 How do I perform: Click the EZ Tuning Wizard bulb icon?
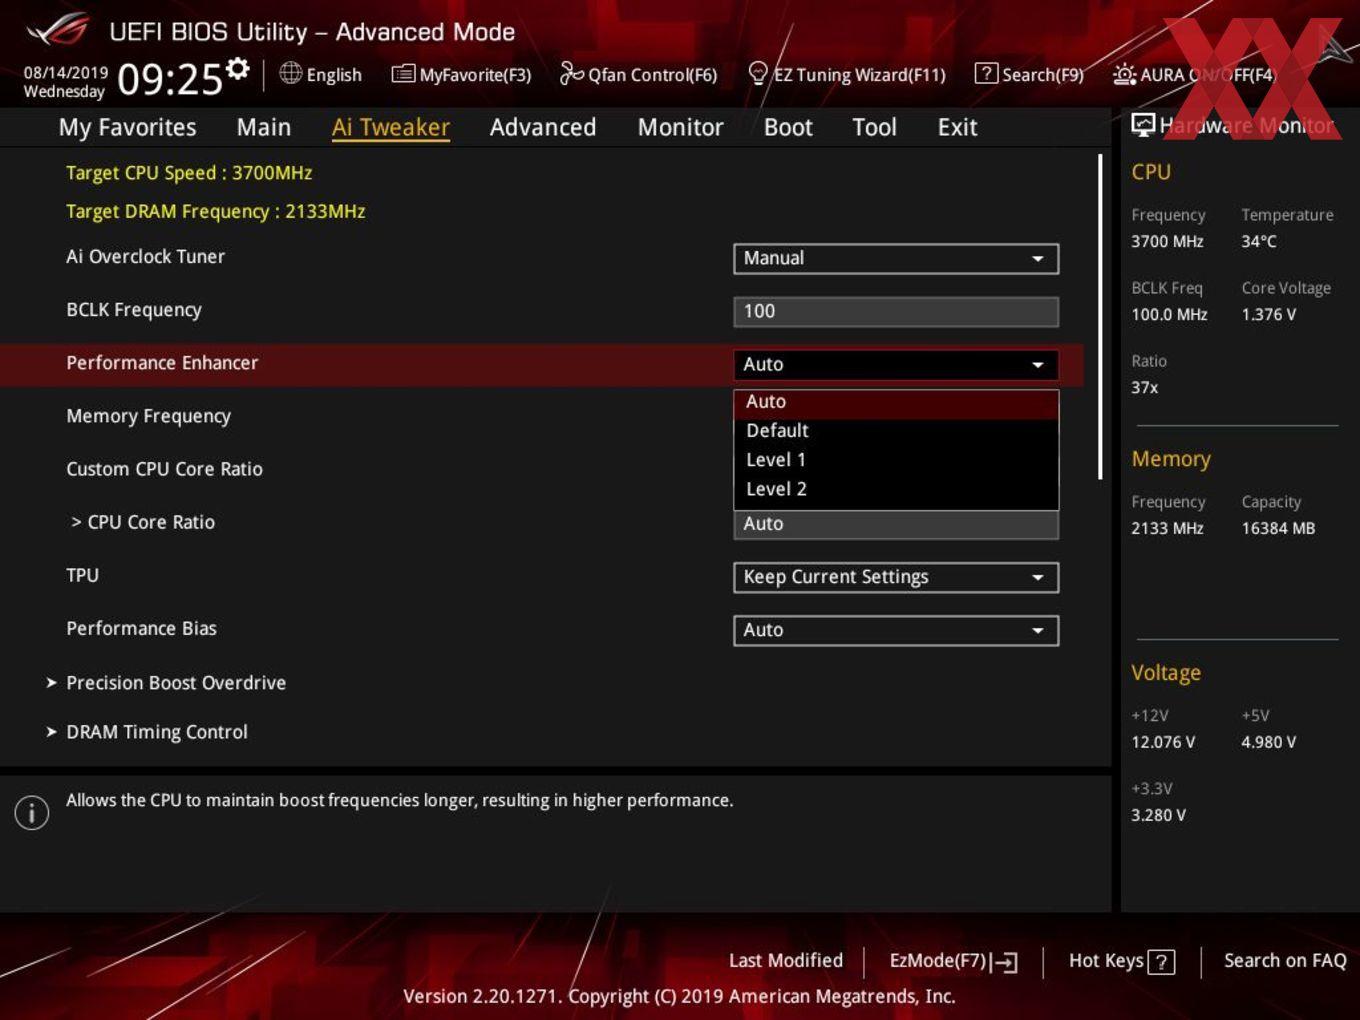tap(758, 73)
